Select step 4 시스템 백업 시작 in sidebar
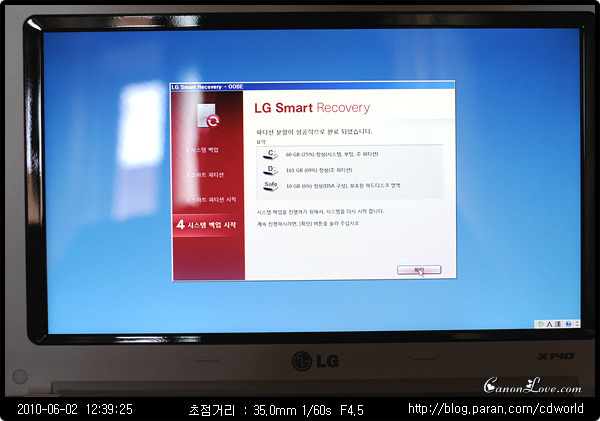Image resolution: width=600 pixels, height=421 pixels. (207, 225)
